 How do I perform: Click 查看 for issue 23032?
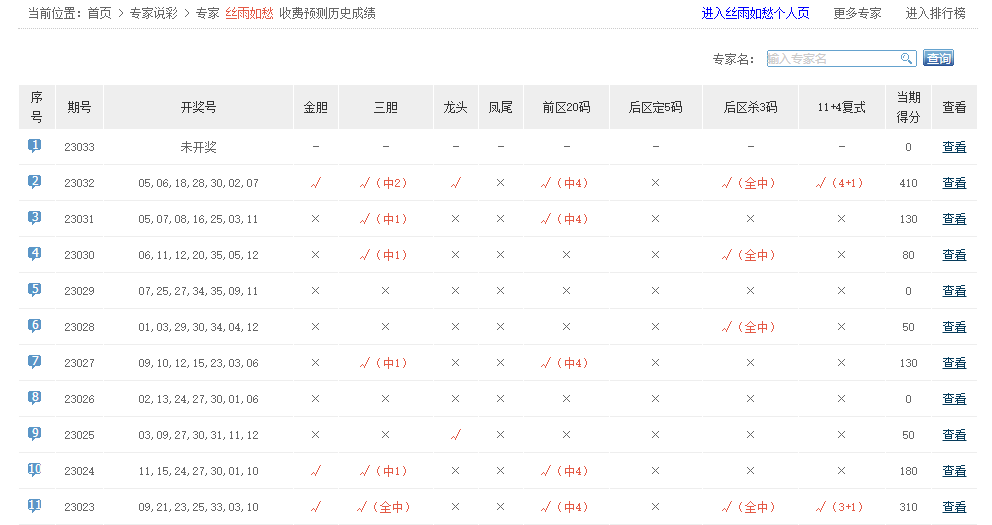(954, 183)
